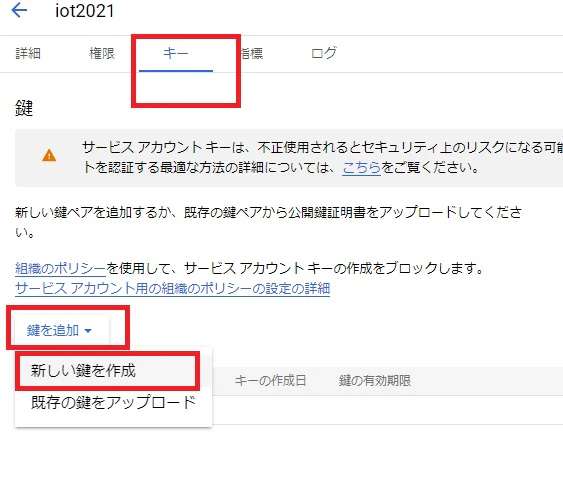Click the 鍵 section heading
The image size is (563, 497).
pos(24,108)
